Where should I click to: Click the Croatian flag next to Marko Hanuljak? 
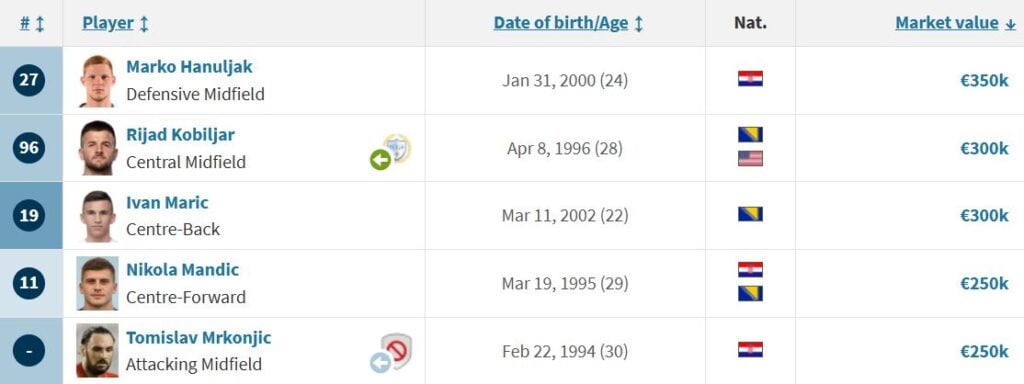click(x=750, y=79)
